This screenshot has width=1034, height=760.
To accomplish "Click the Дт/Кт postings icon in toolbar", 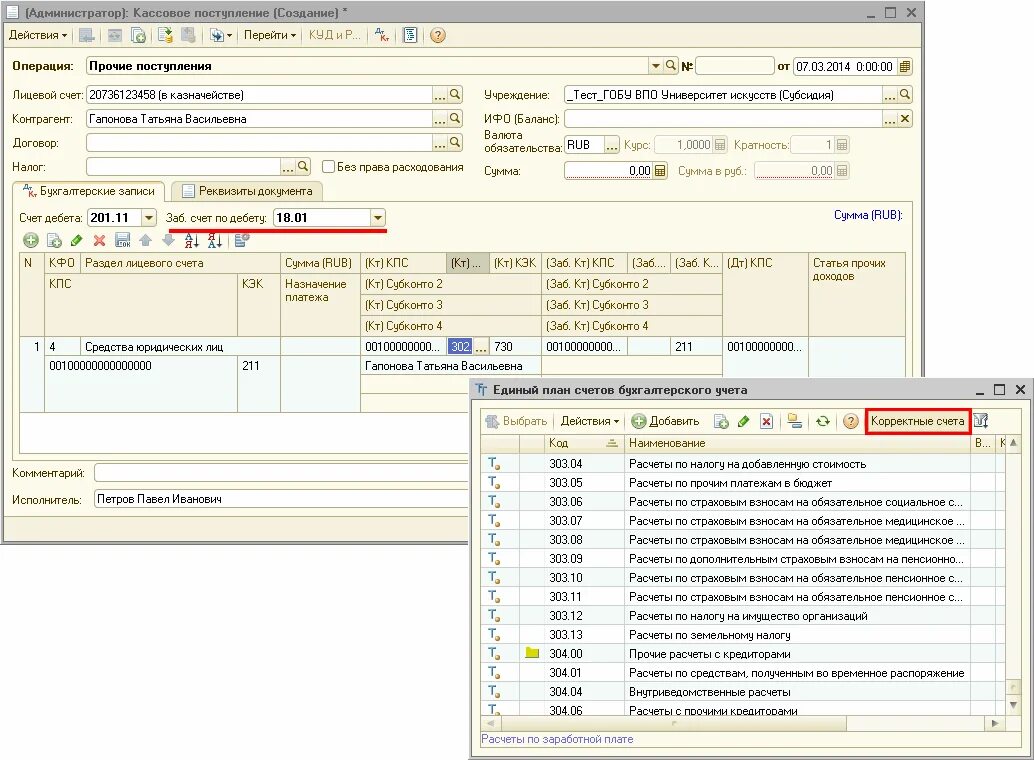I will (382, 35).
